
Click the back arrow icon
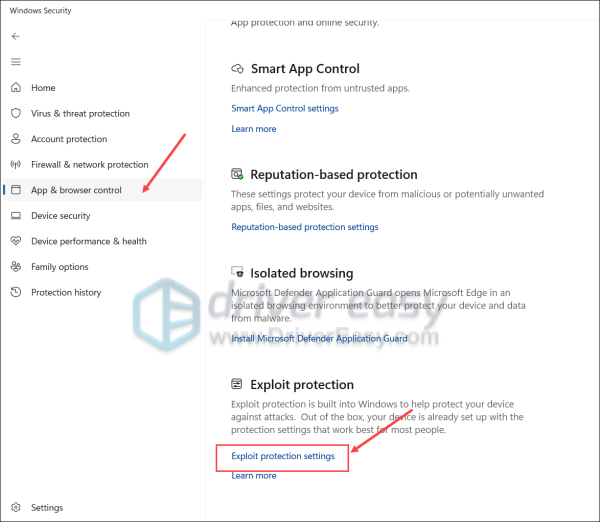click(16, 36)
